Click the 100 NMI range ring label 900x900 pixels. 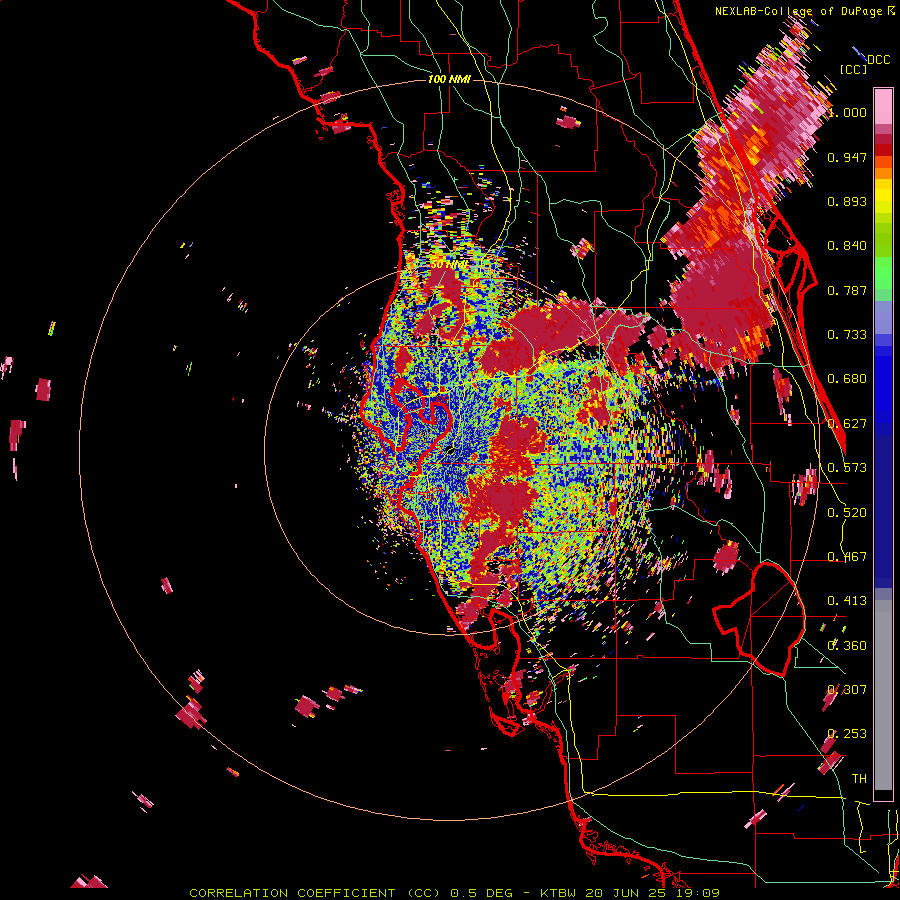point(449,79)
